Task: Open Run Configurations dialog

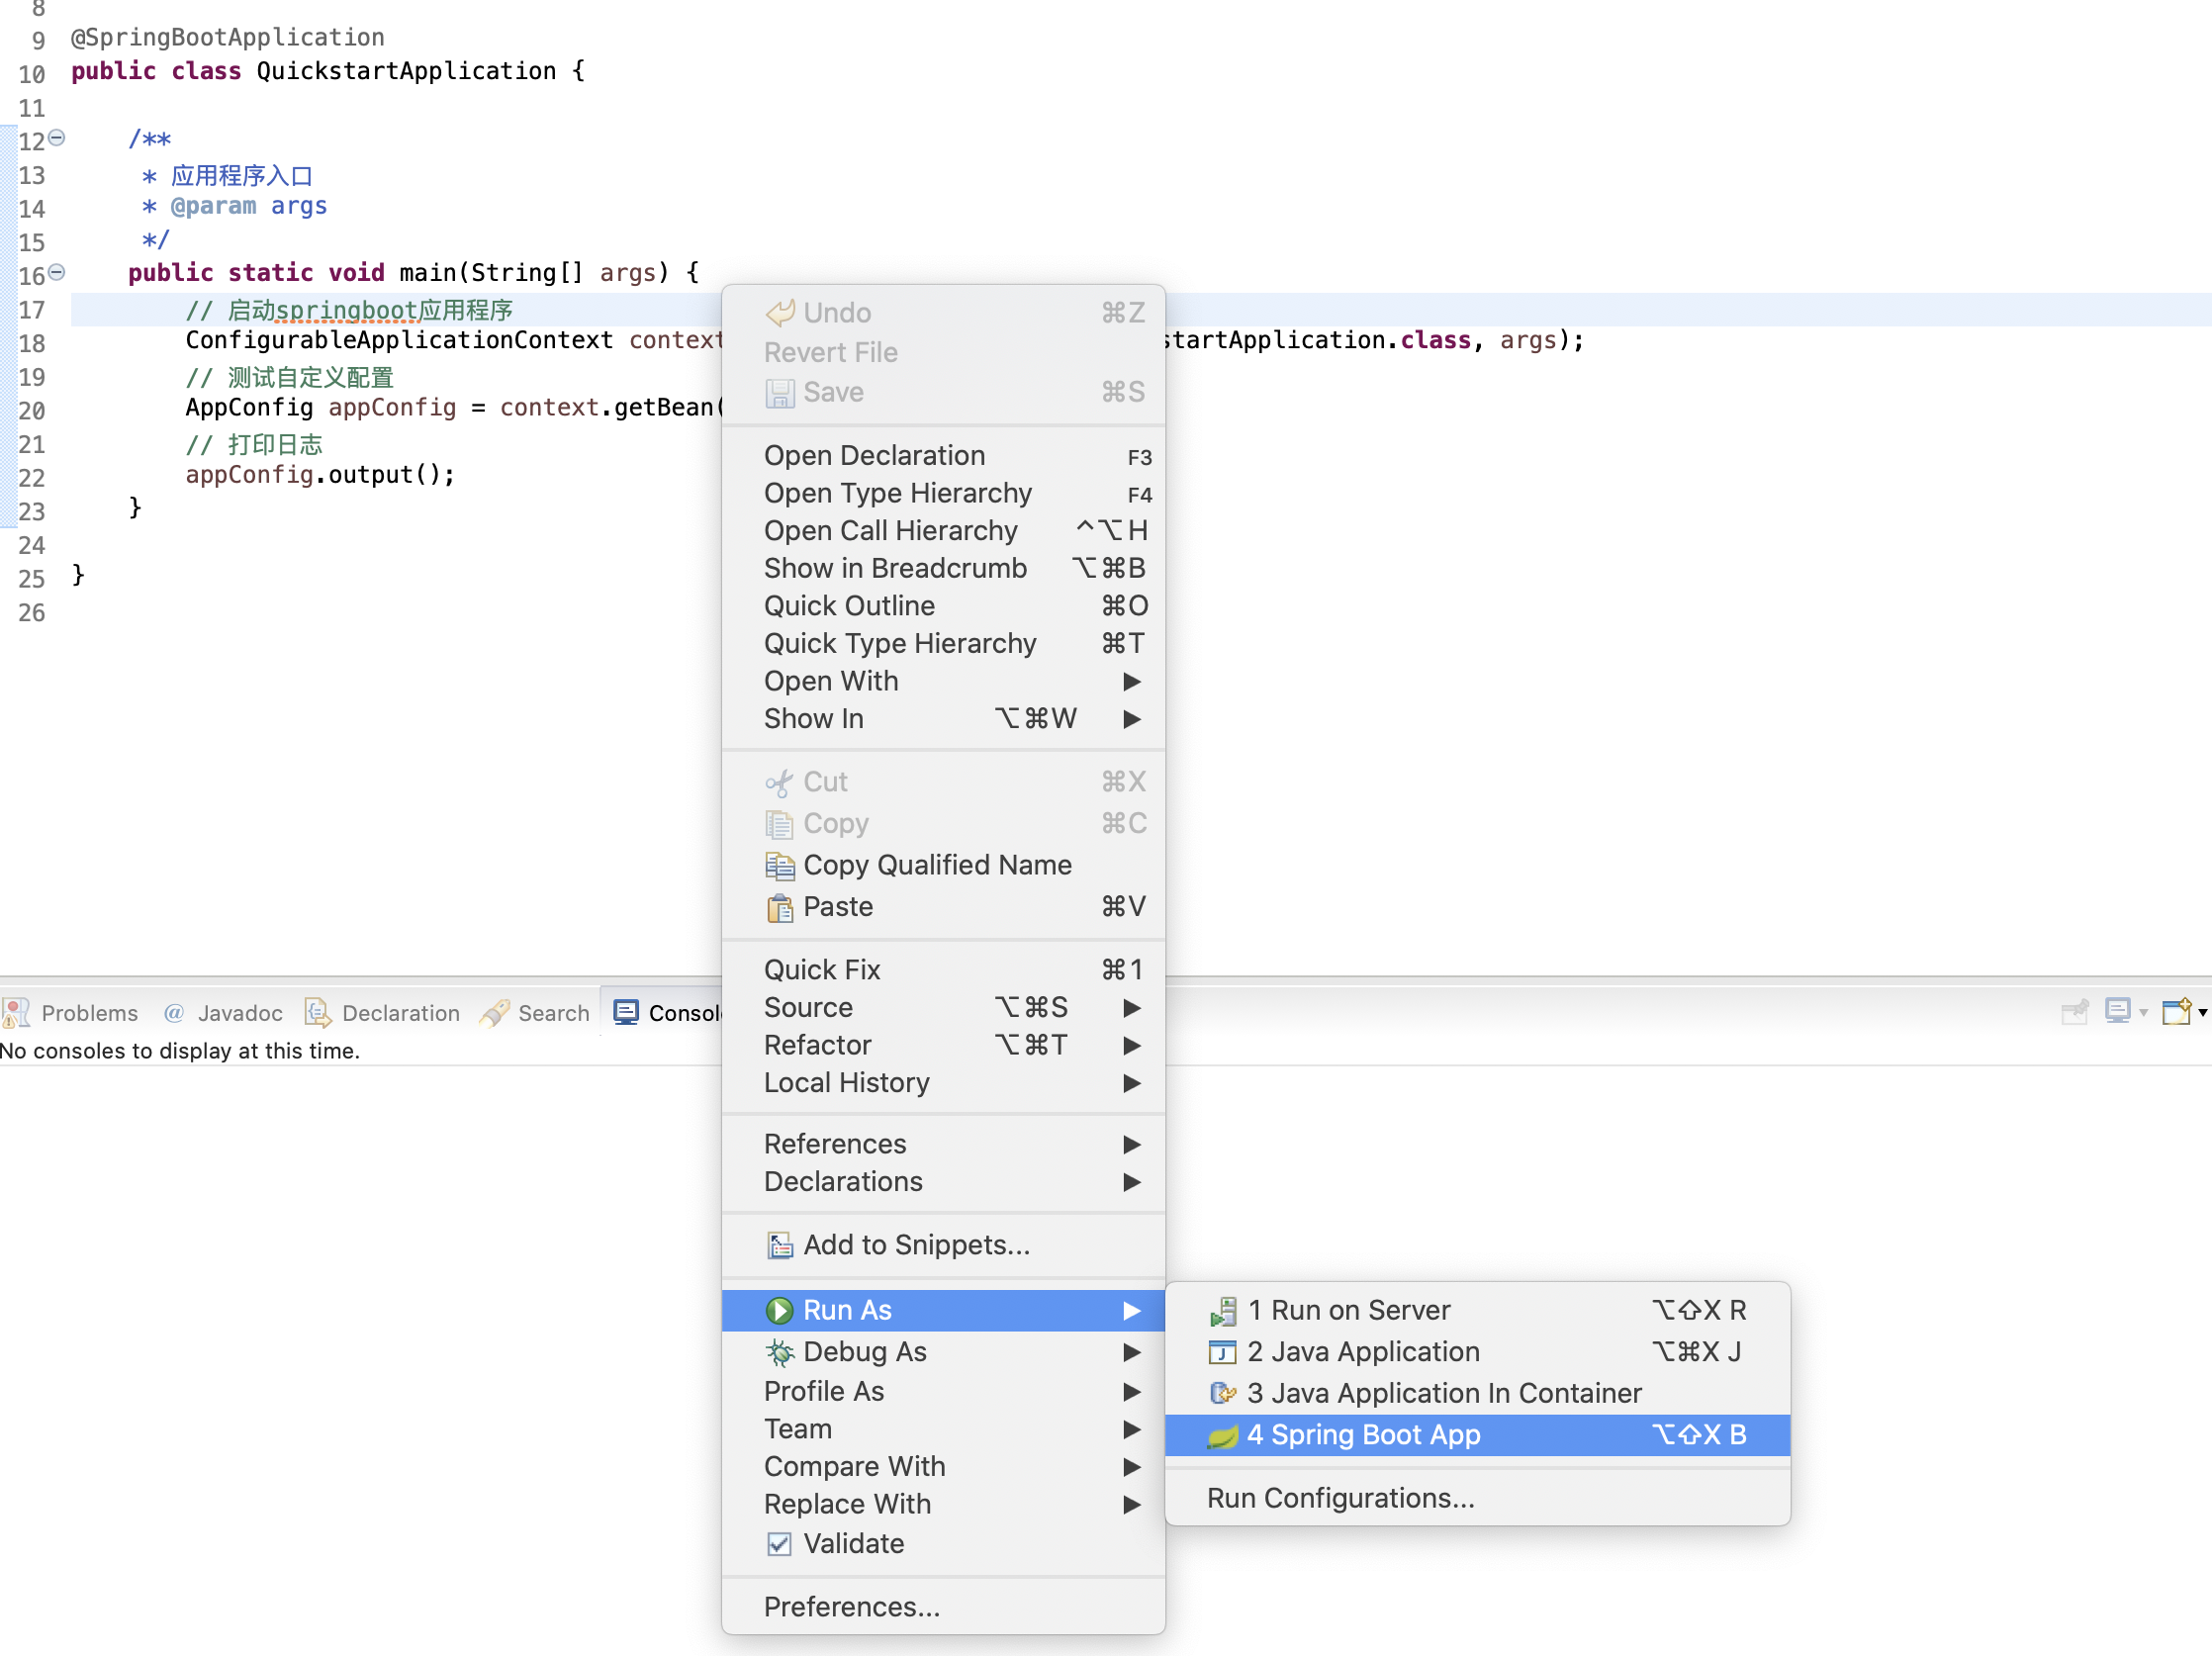Action: [1340, 1499]
